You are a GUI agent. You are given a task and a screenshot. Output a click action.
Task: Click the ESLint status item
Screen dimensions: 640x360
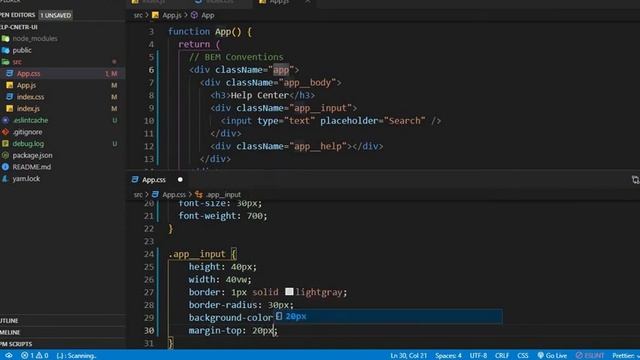coord(590,356)
